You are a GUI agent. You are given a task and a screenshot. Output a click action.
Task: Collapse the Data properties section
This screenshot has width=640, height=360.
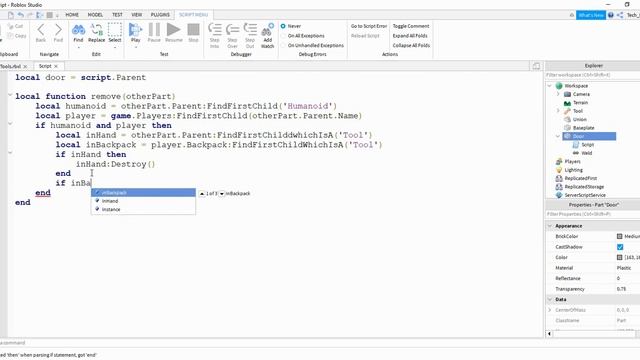tap(550, 299)
